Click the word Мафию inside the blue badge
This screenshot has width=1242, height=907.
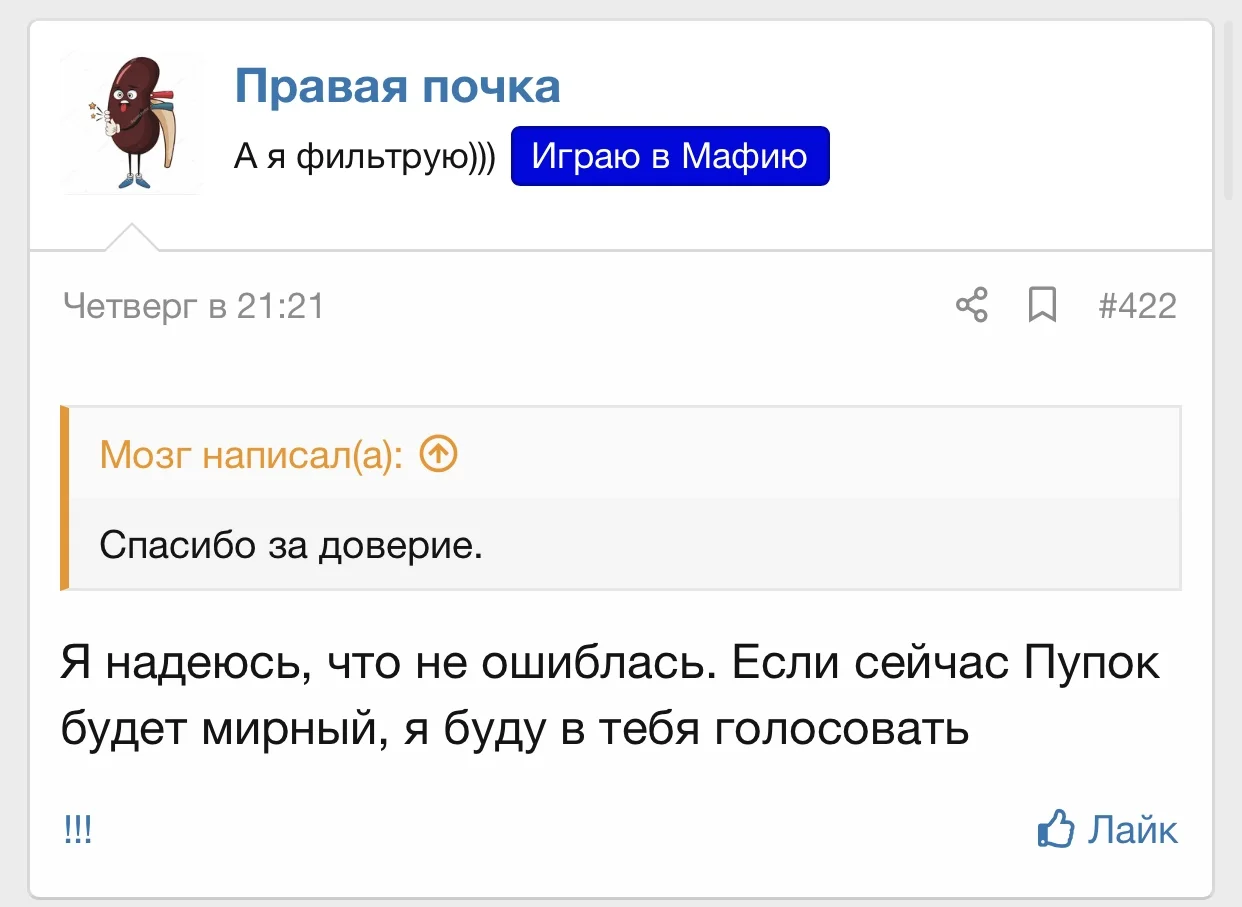click(x=744, y=156)
